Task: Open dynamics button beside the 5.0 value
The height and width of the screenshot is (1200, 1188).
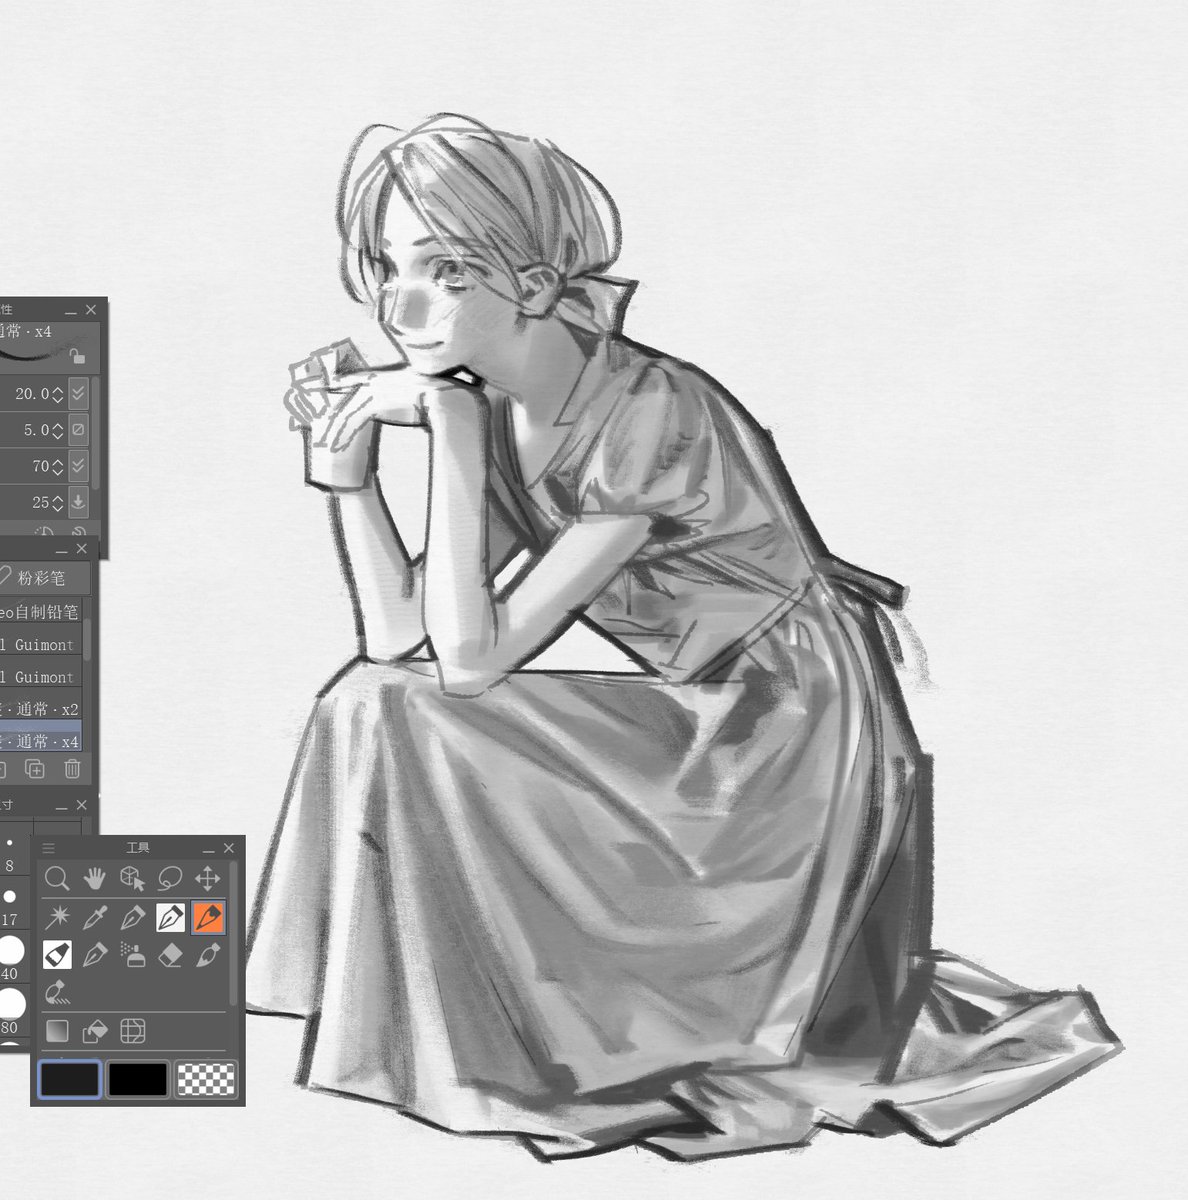Action: (x=79, y=430)
